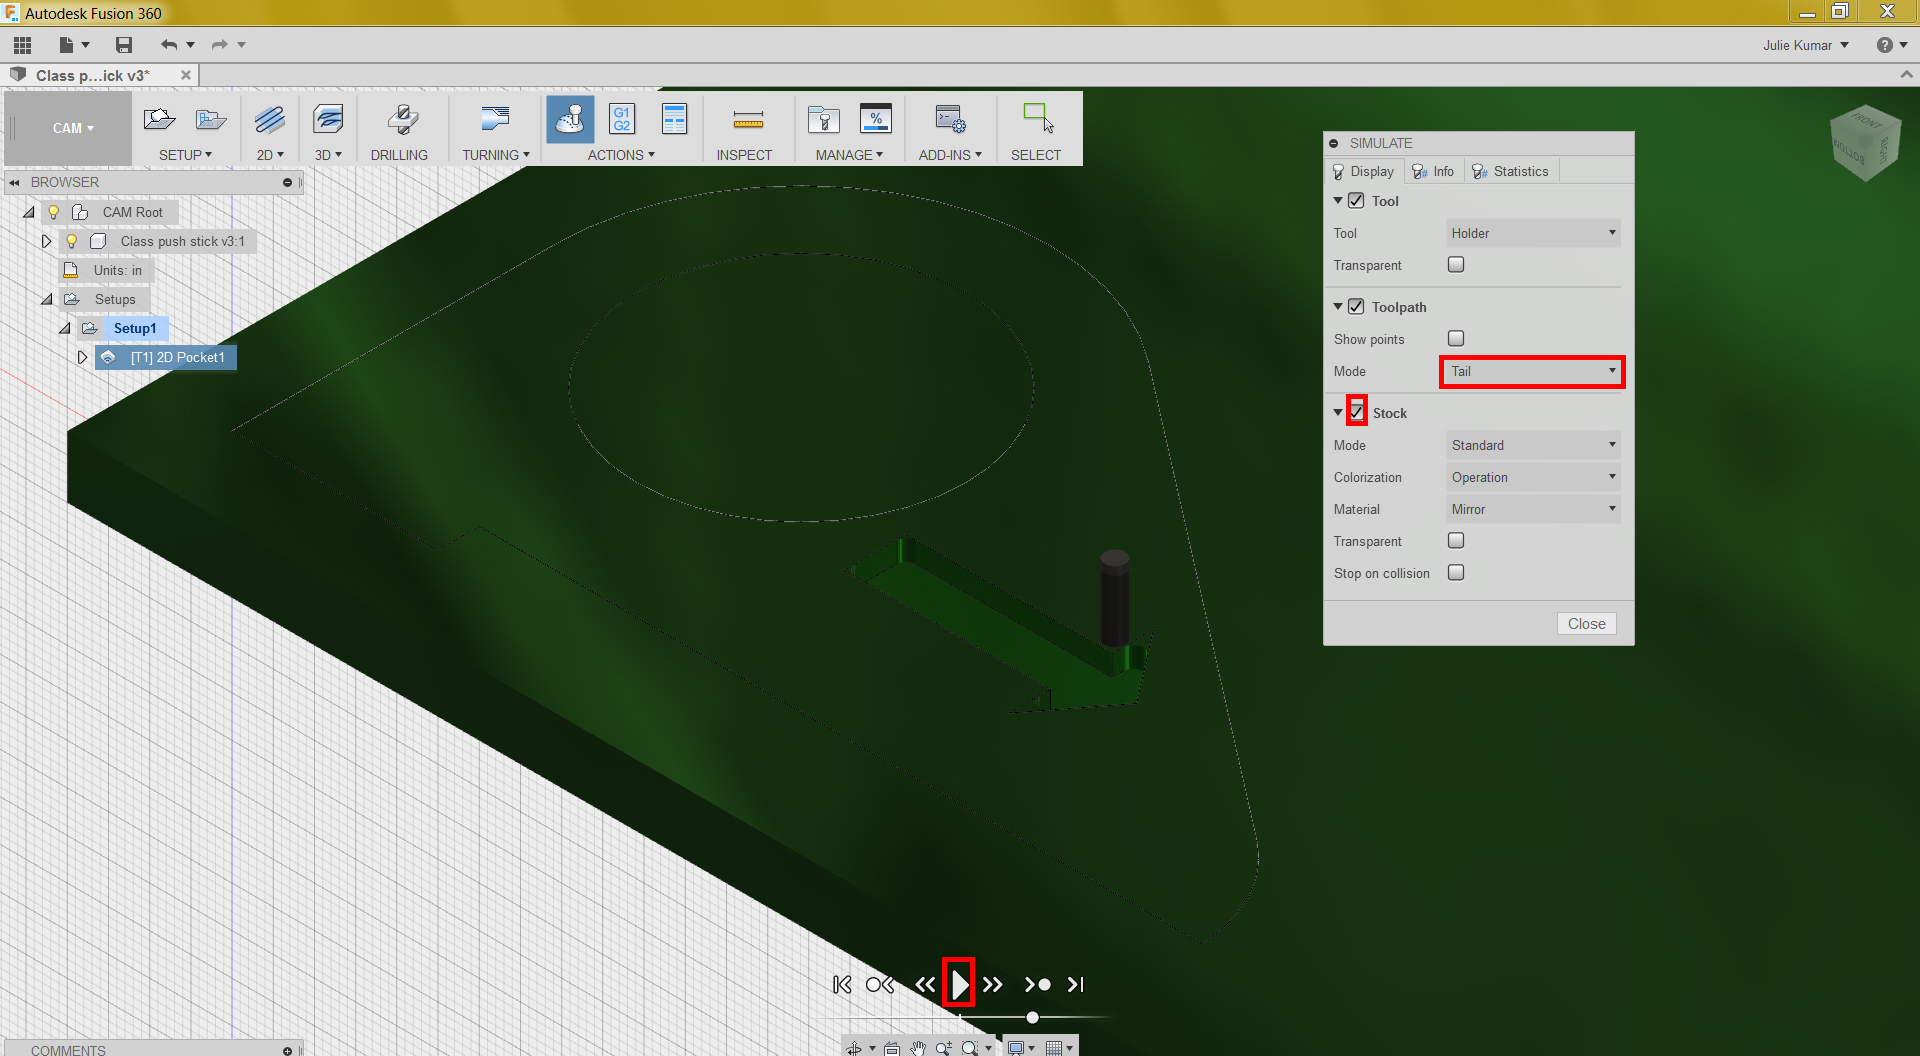Viewport: 1920px width, 1056px height.
Task: Select the Display tab
Action: 1364,171
